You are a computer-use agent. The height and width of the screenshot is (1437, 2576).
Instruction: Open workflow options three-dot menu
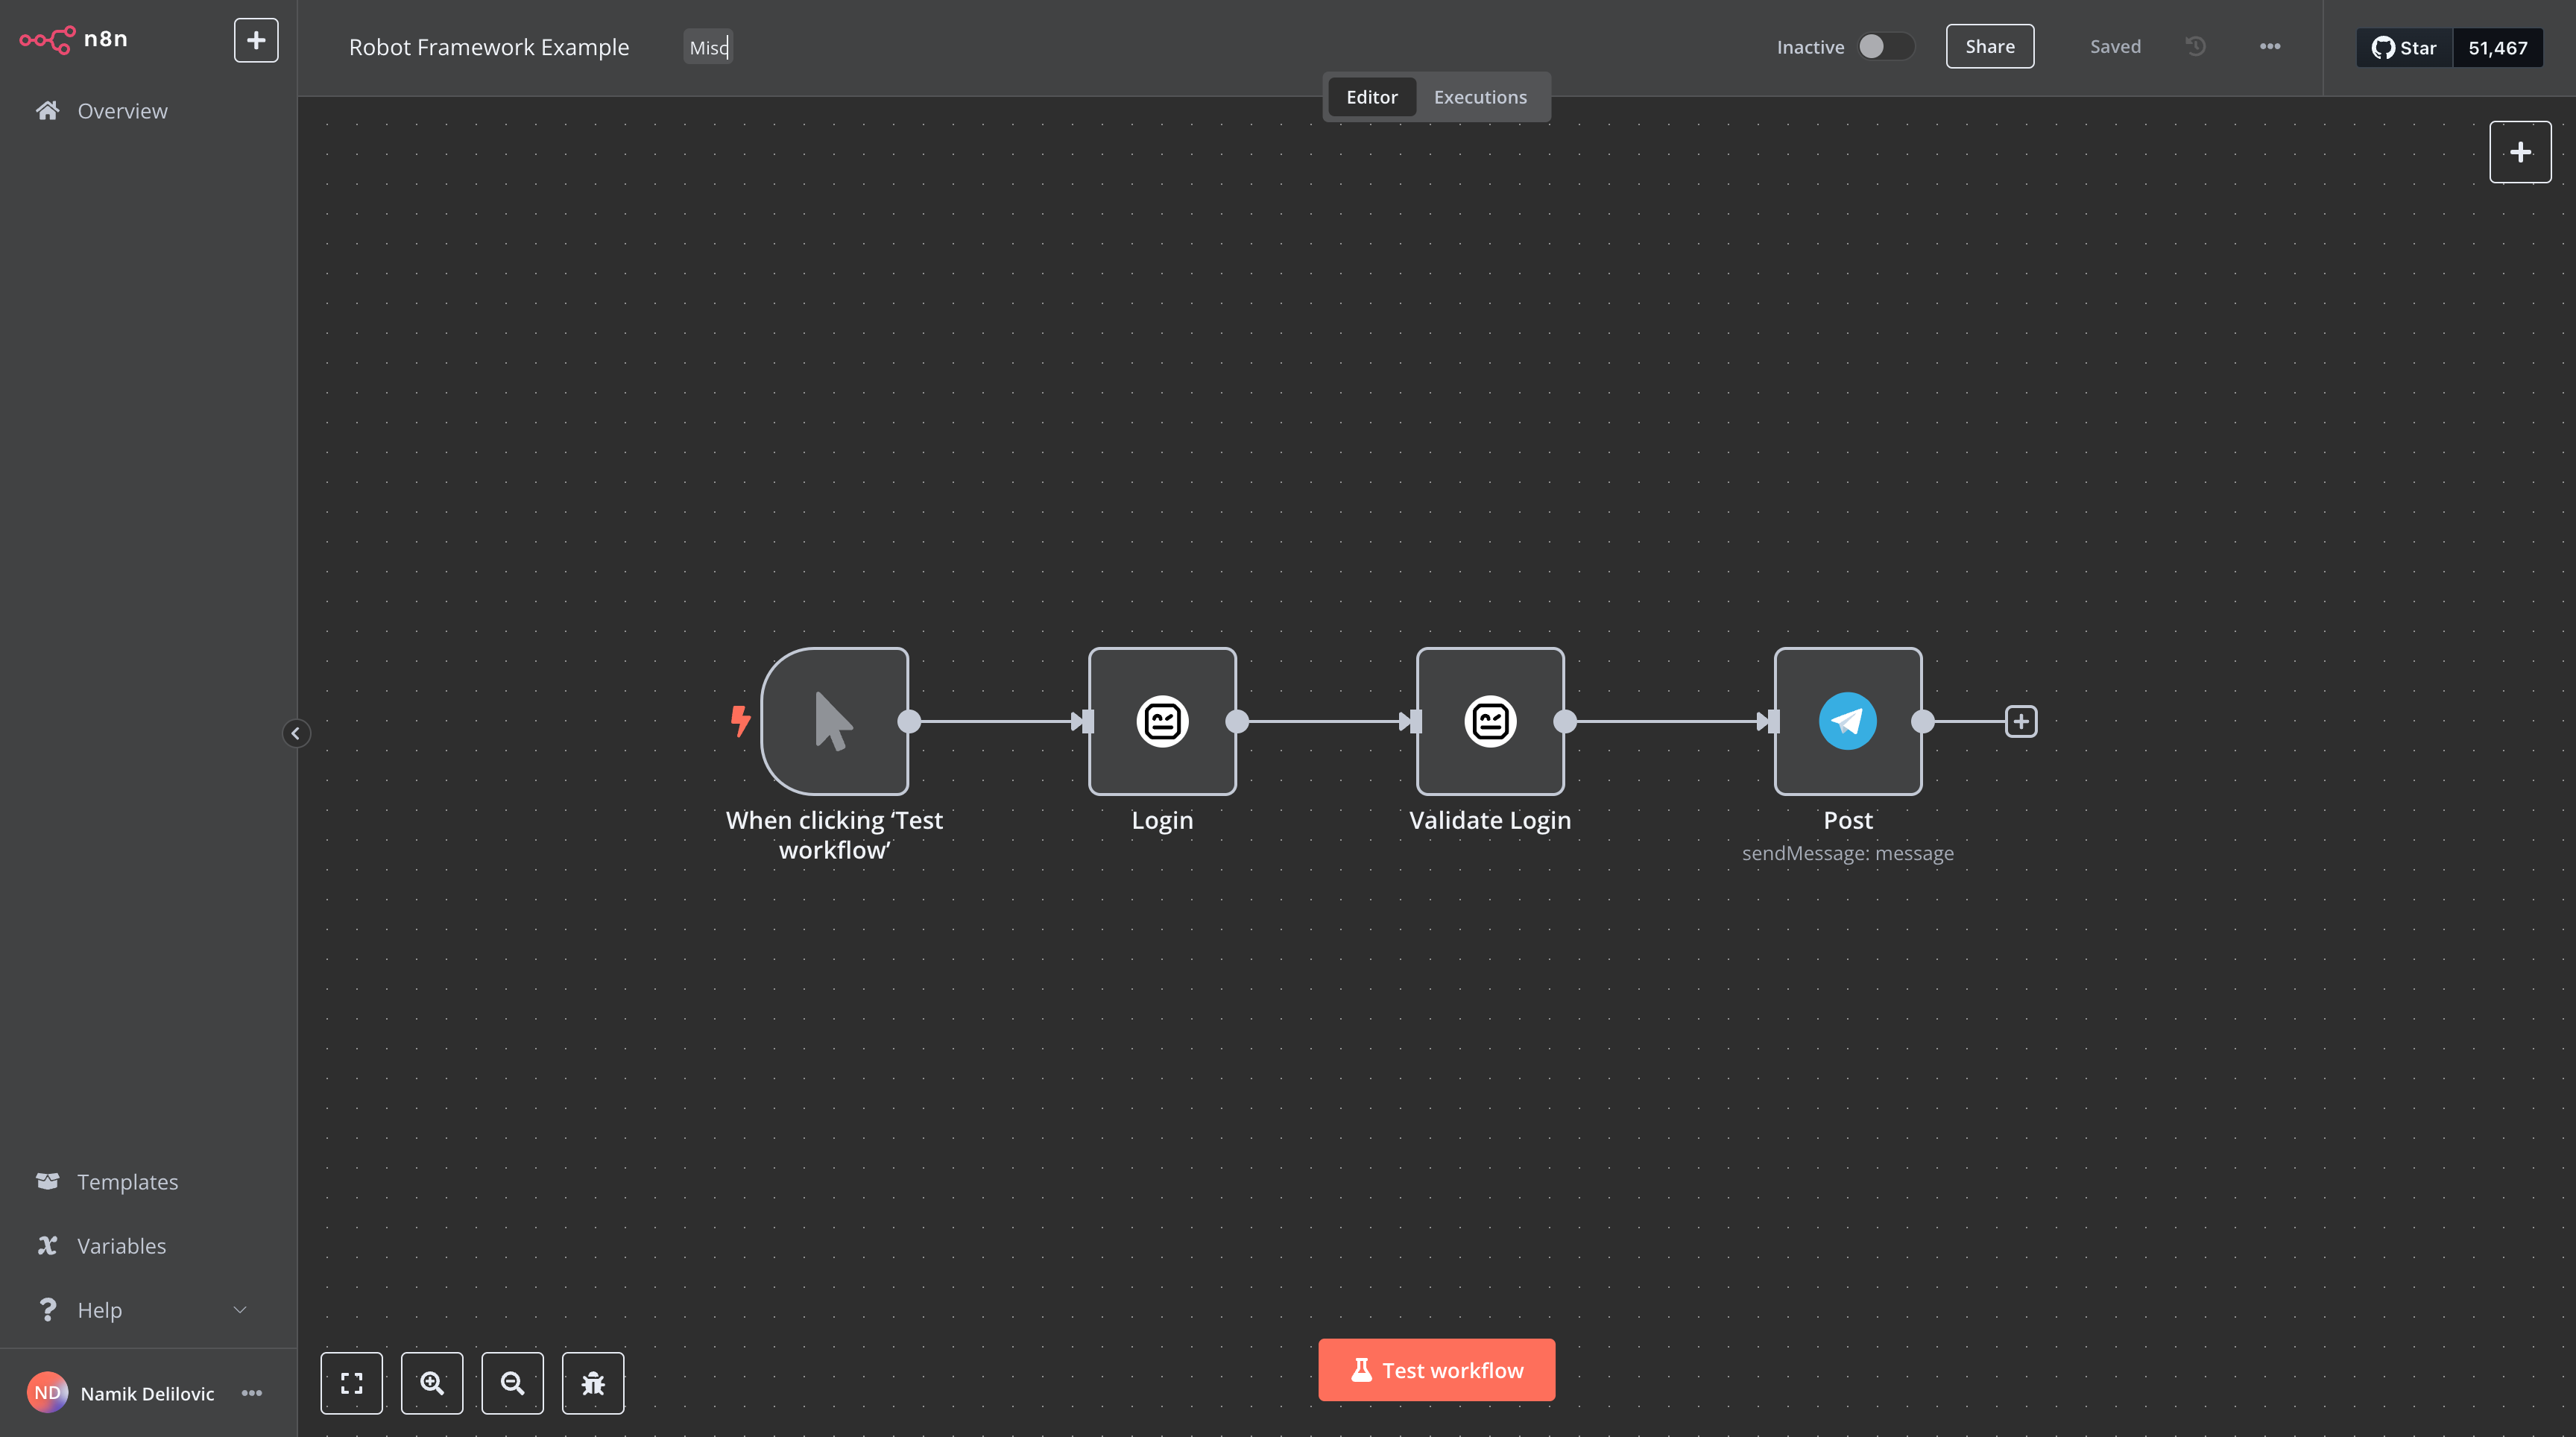(2270, 46)
